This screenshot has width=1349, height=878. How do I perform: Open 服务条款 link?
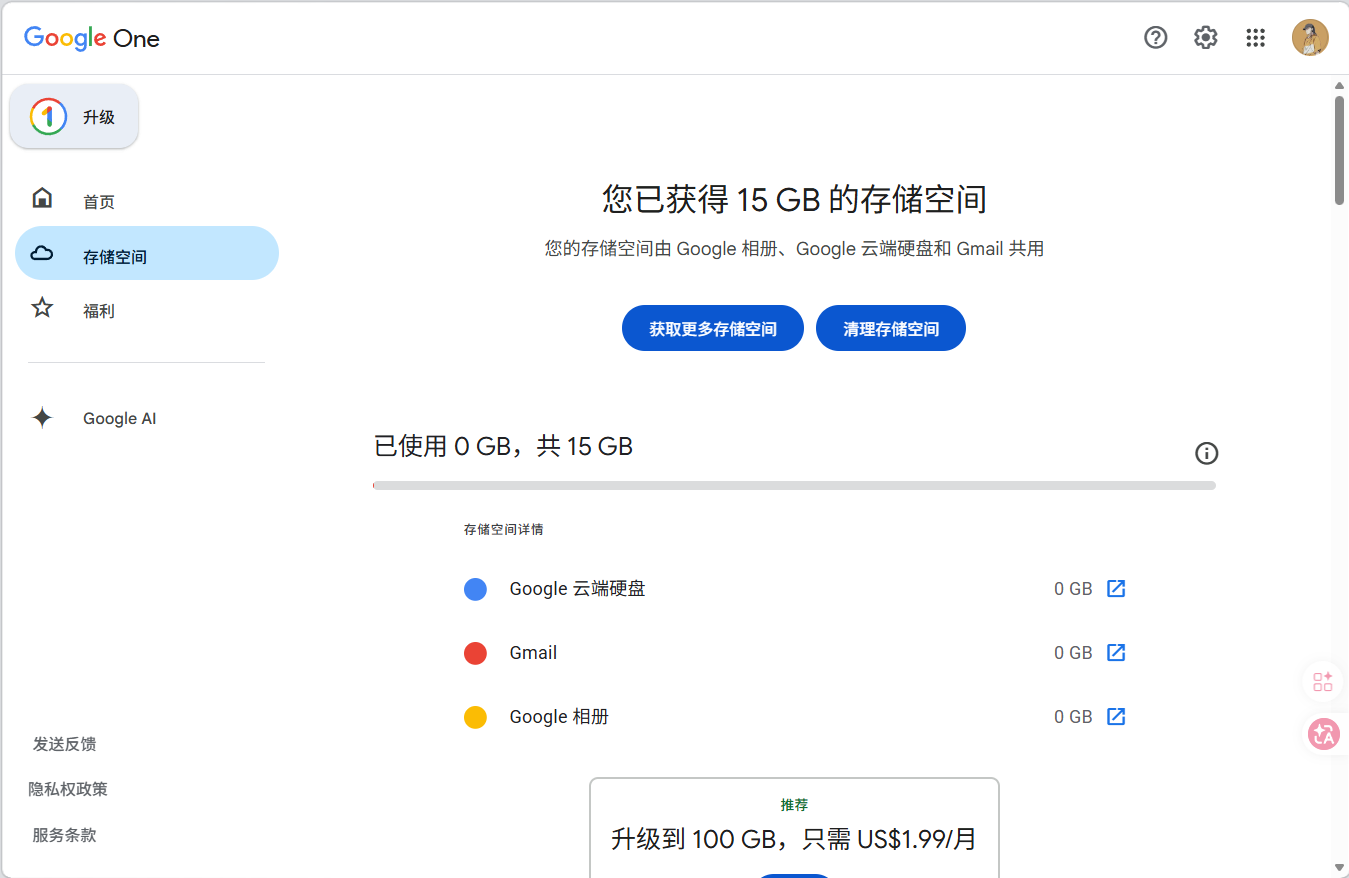[65, 835]
